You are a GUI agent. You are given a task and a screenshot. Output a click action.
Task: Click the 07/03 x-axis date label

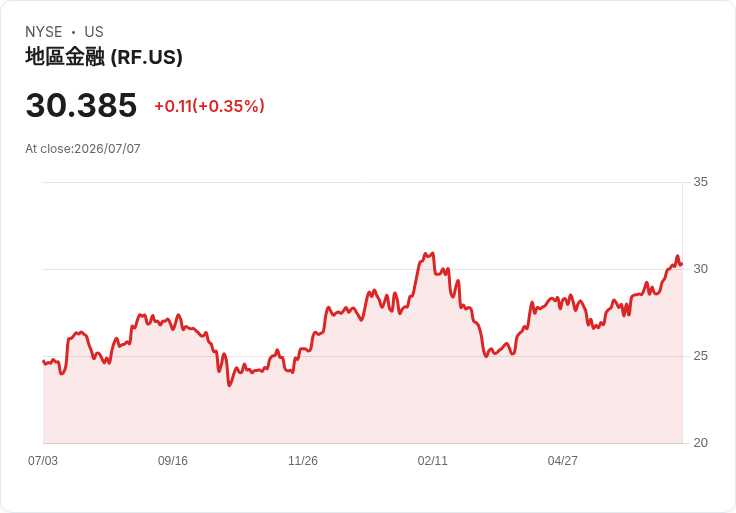coord(43,461)
